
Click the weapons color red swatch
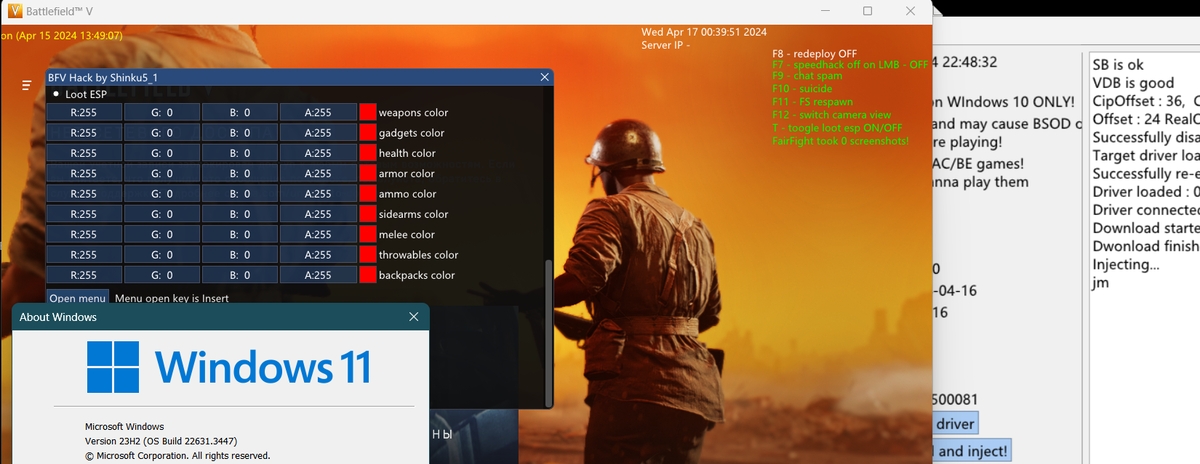367,113
